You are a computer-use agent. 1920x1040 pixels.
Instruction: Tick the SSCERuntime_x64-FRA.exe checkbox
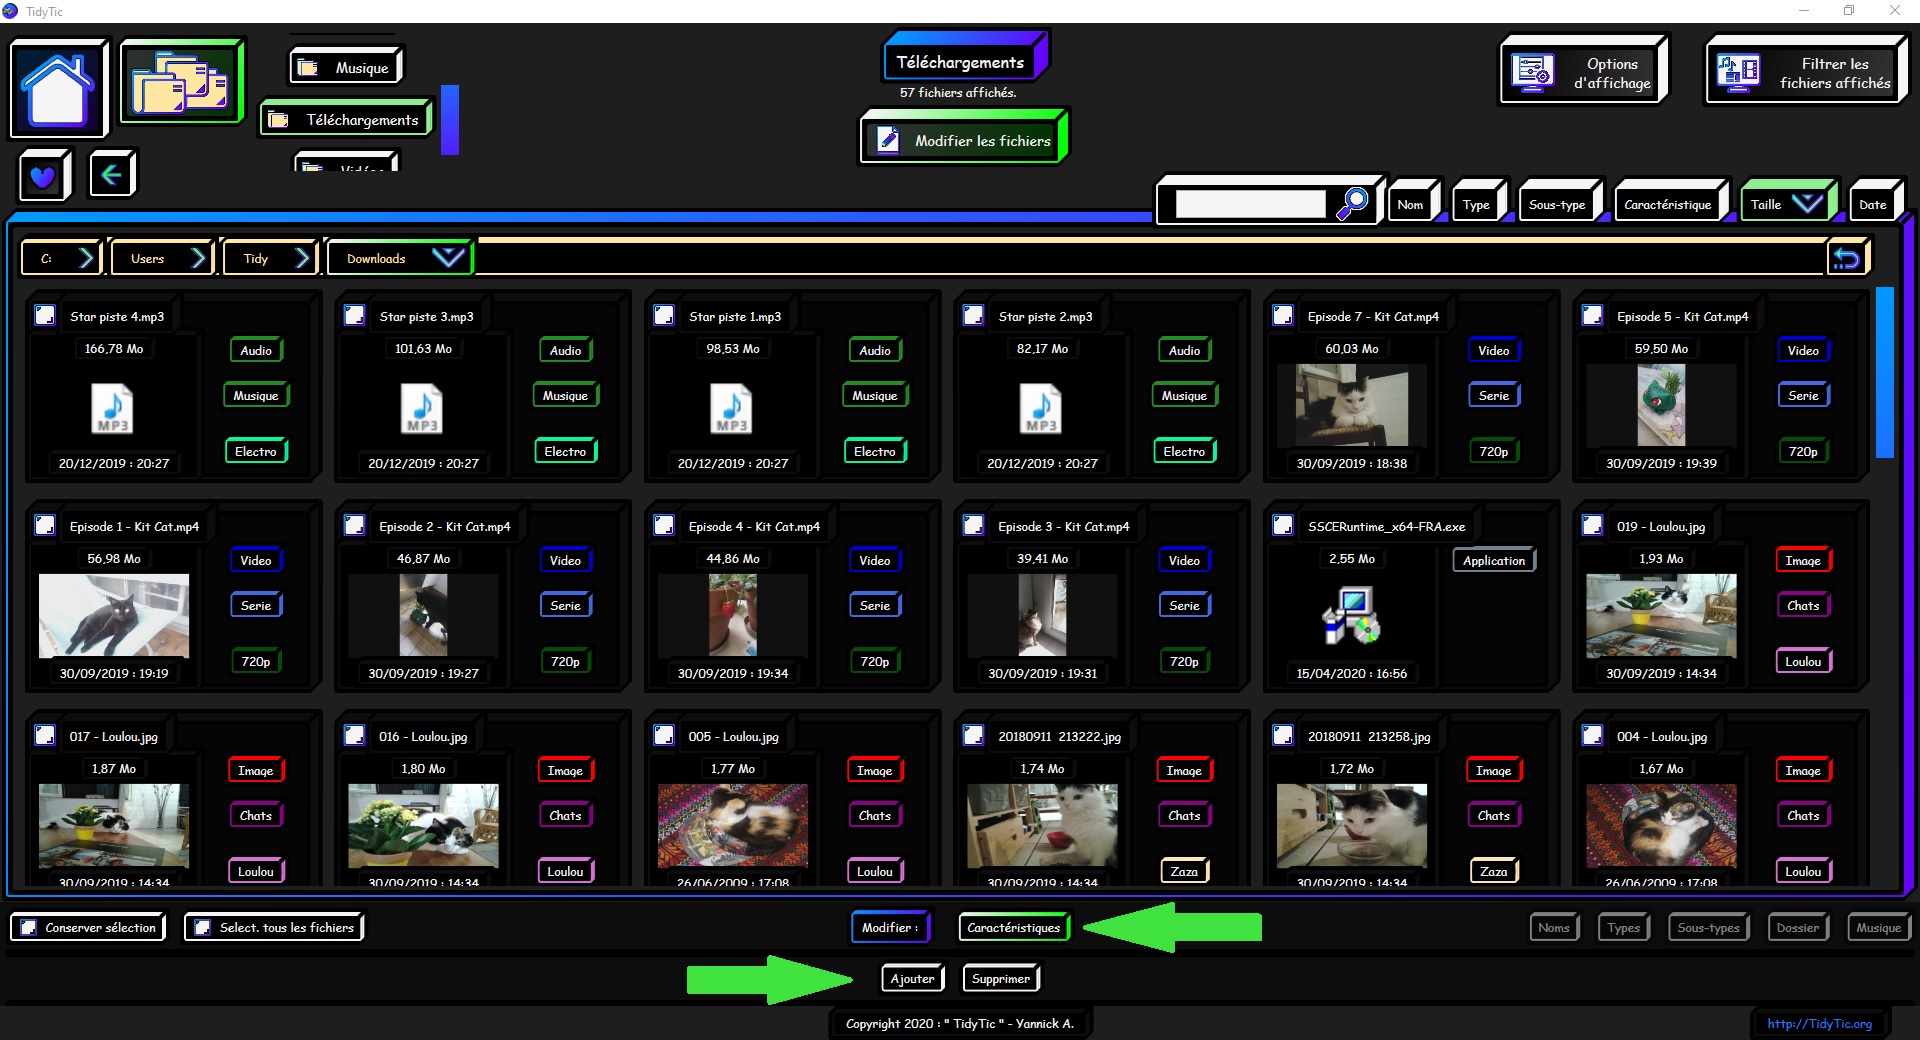[x=1283, y=526]
